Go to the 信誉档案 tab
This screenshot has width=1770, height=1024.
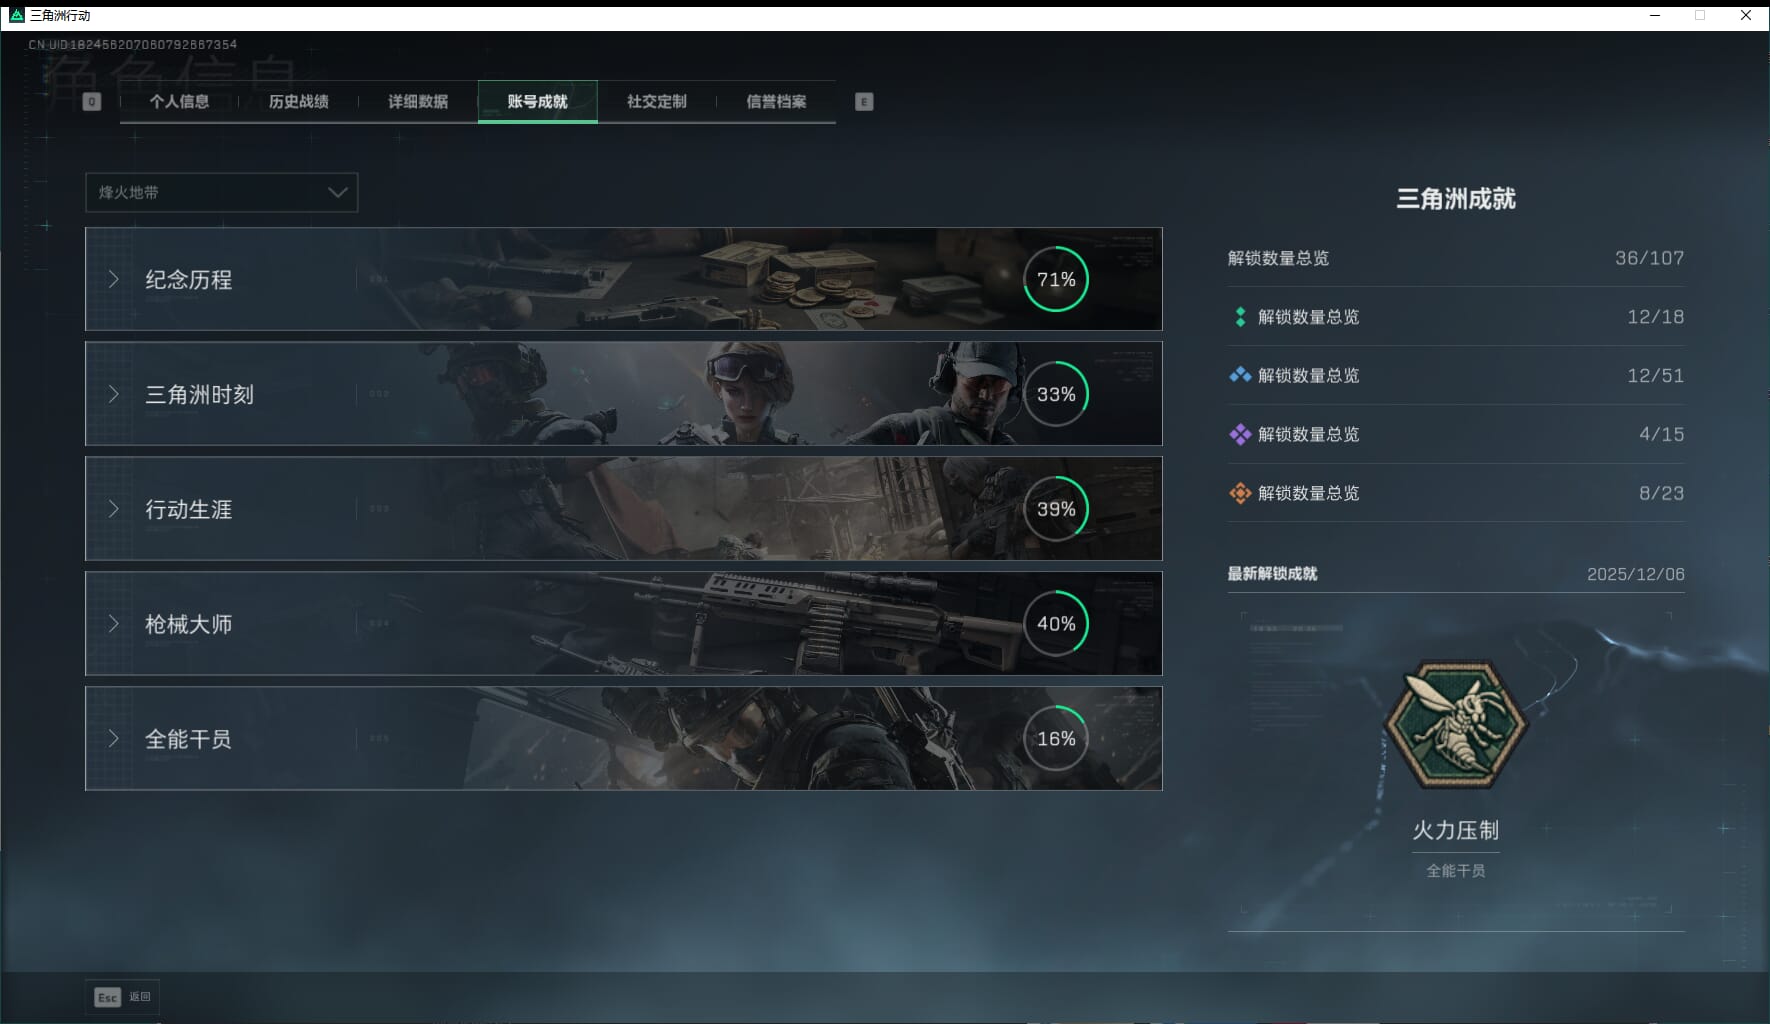pyautogui.click(x=776, y=101)
